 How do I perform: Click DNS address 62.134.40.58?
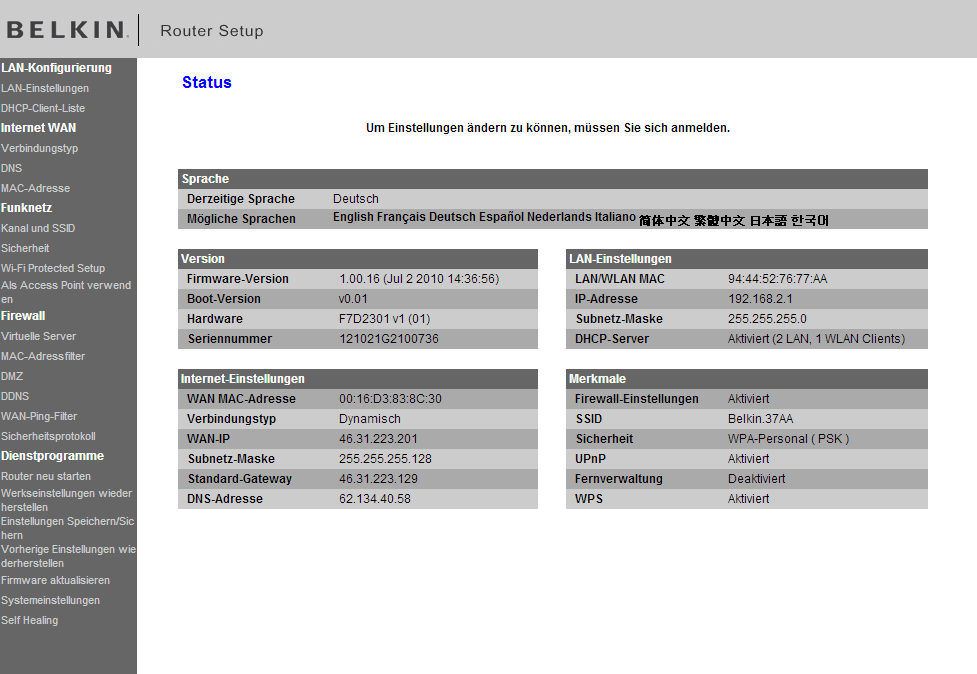pyautogui.click(x=374, y=498)
